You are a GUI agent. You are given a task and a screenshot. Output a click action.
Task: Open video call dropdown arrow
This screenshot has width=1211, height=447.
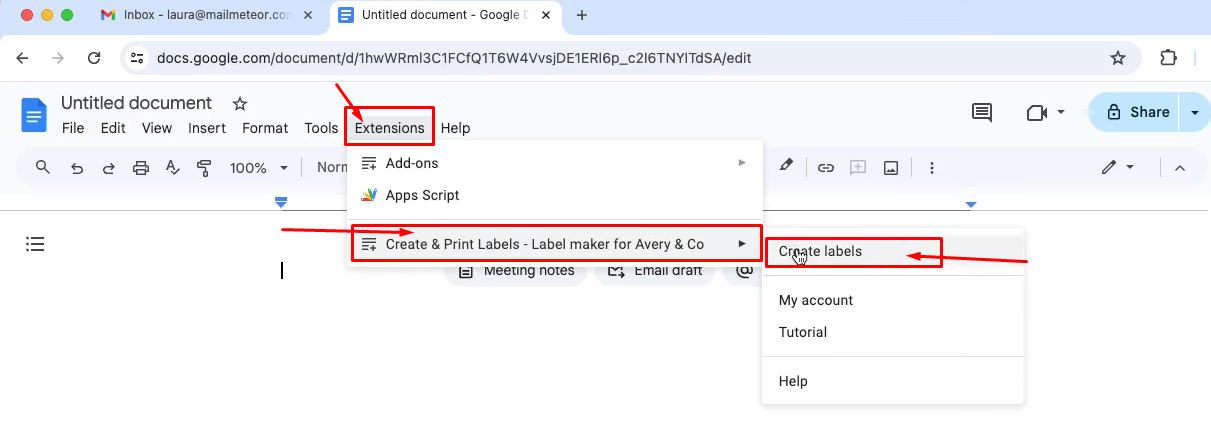1061,112
